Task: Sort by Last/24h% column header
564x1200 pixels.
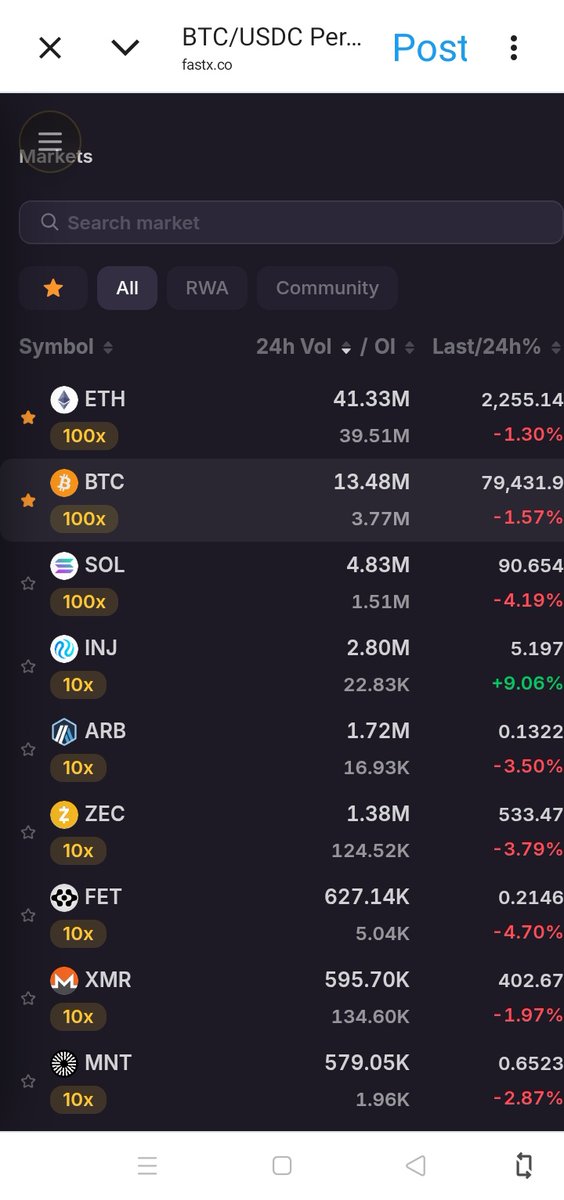Action: coord(496,347)
